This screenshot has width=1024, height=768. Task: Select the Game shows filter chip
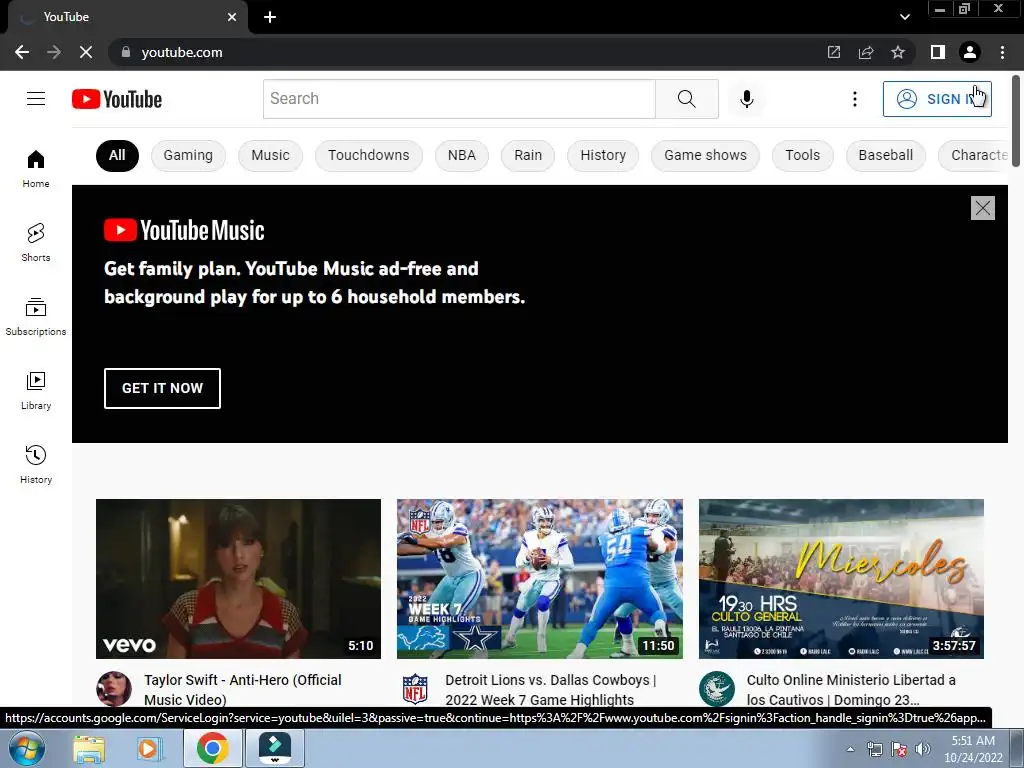(705, 155)
